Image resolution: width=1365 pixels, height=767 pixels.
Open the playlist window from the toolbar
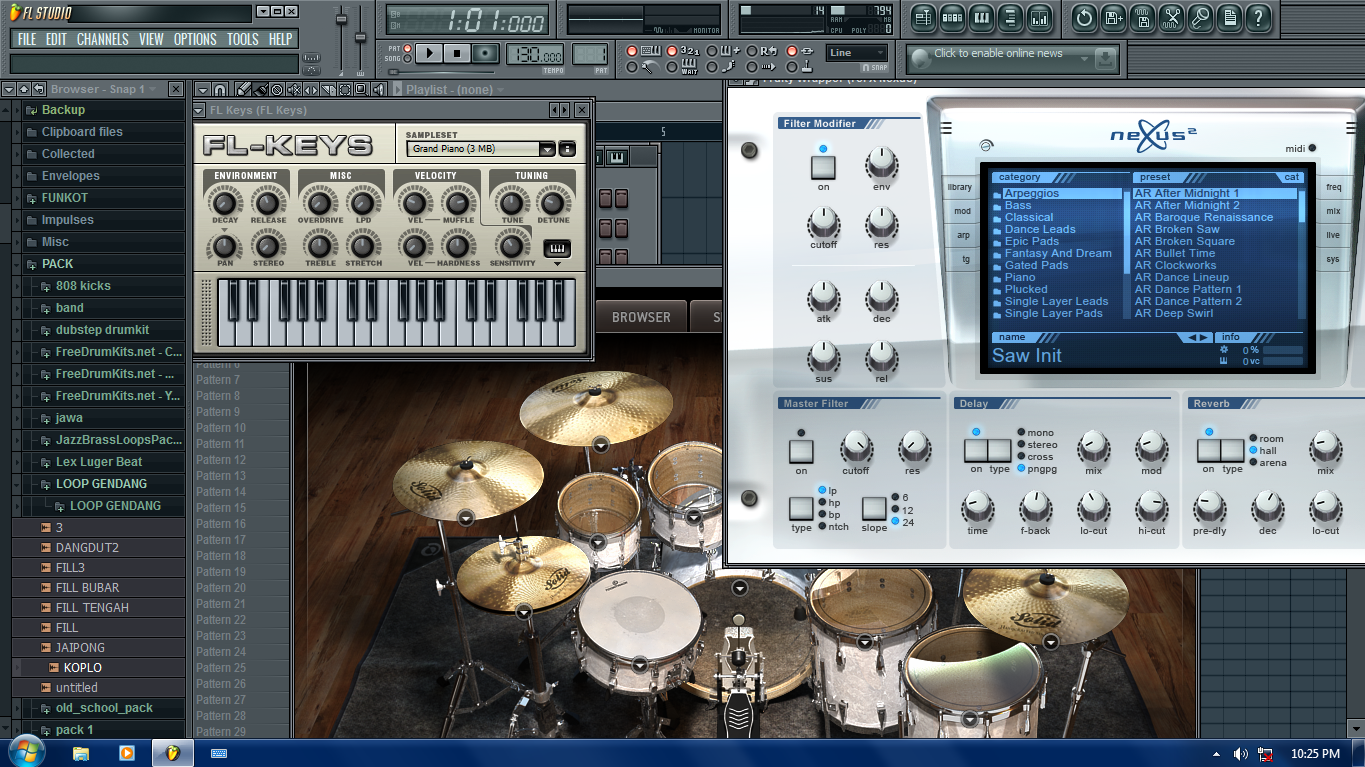pyautogui.click(x=923, y=17)
